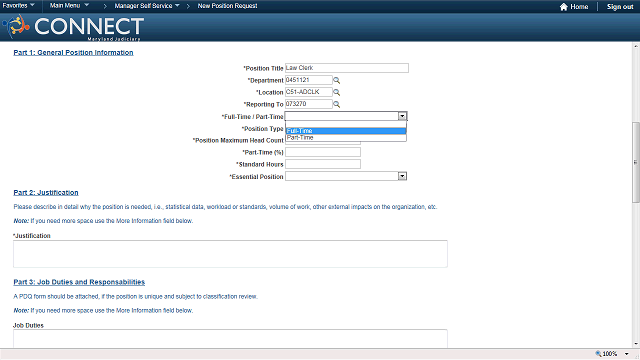Click the zoom level magnifier icon
The width and height of the screenshot is (640, 360).
pos(598,354)
